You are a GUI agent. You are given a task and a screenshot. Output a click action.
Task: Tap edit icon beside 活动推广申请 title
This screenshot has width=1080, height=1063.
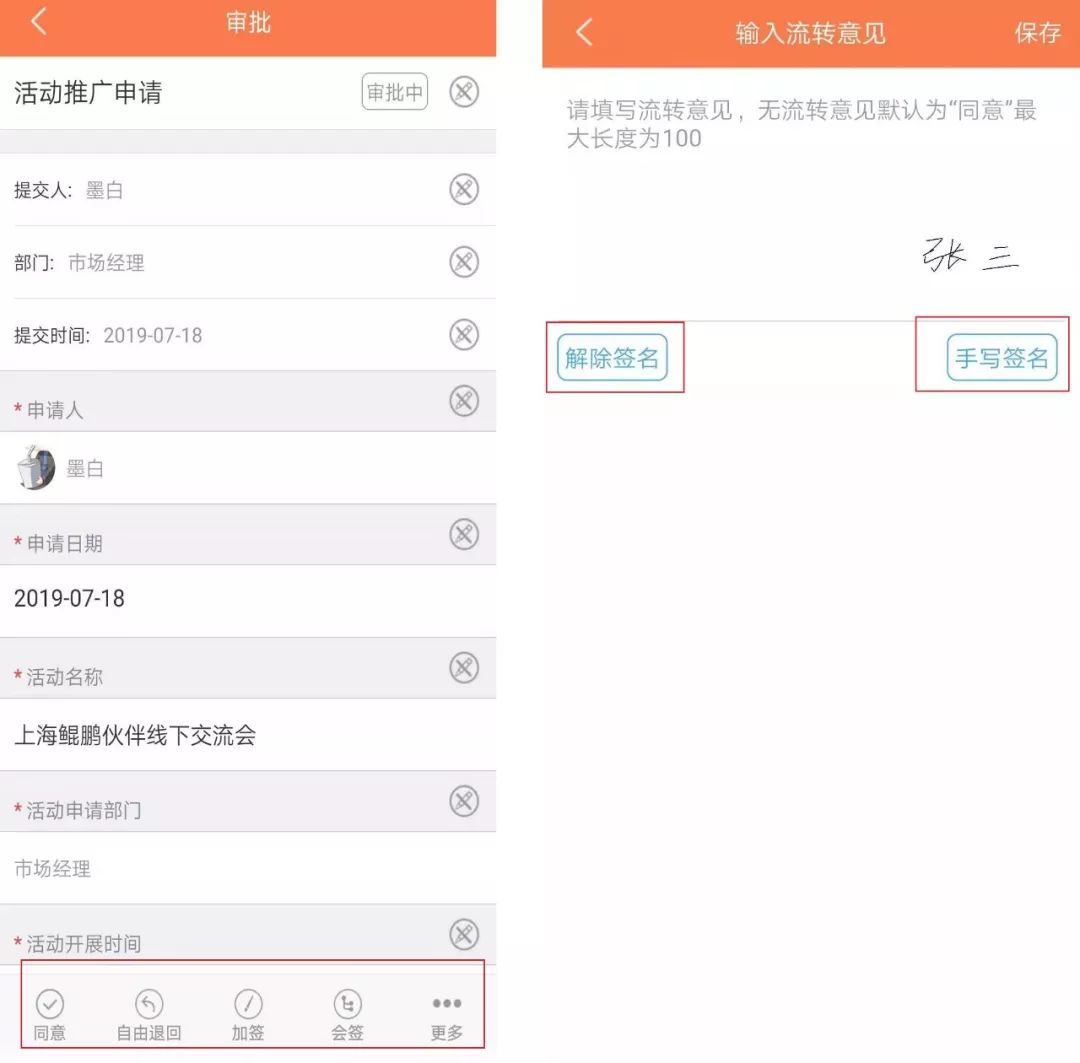pos(464,92)
